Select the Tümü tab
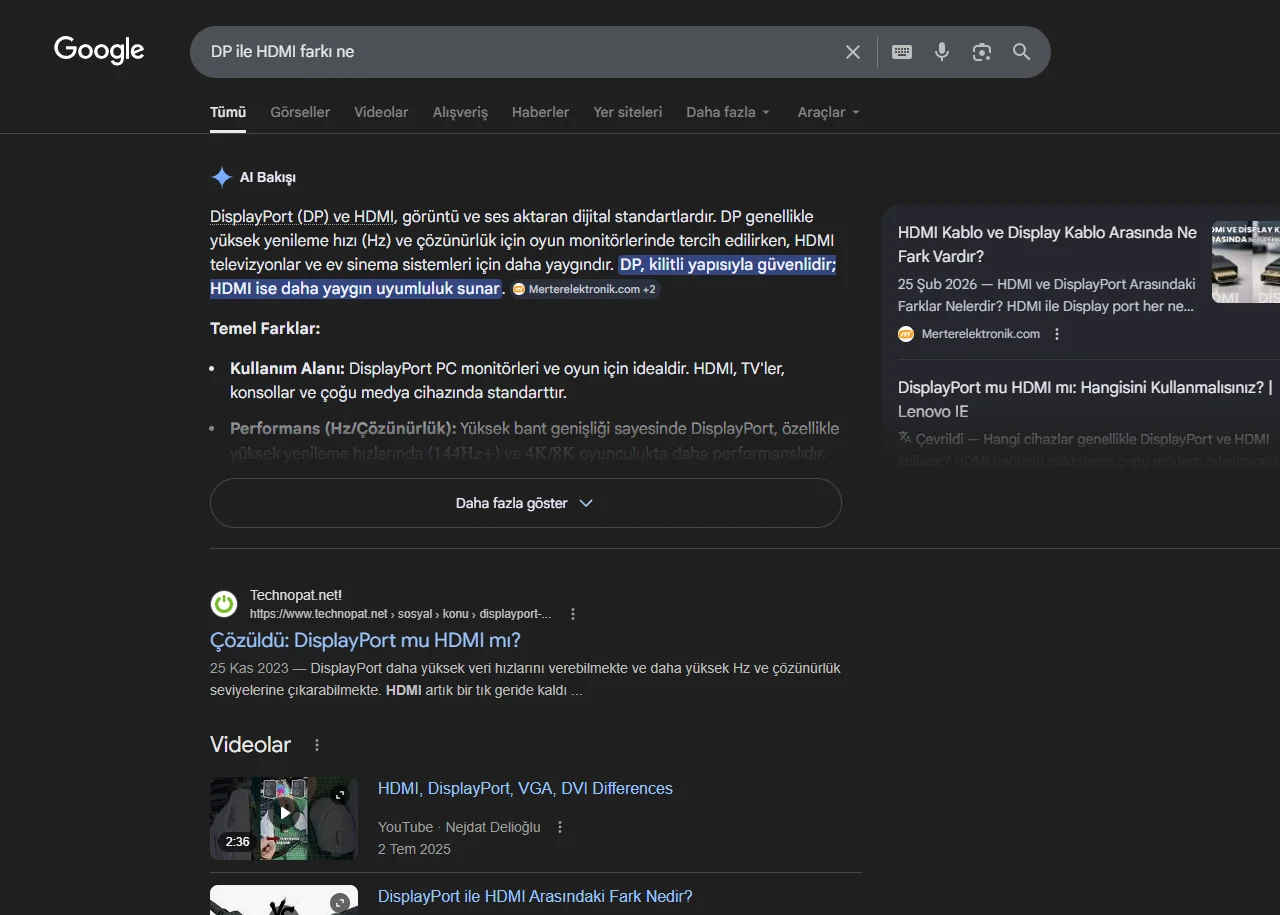The width and height of the screenshot is (1280, 915). pyautogui.click(x=228, y=112)
